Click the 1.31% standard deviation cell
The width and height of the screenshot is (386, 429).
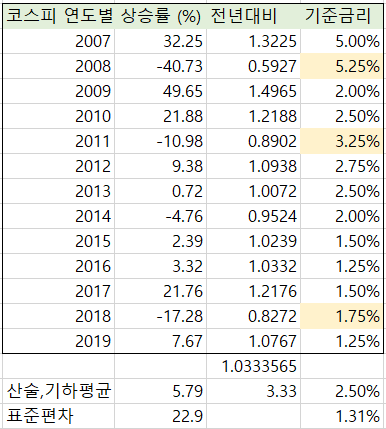[341, 416]
